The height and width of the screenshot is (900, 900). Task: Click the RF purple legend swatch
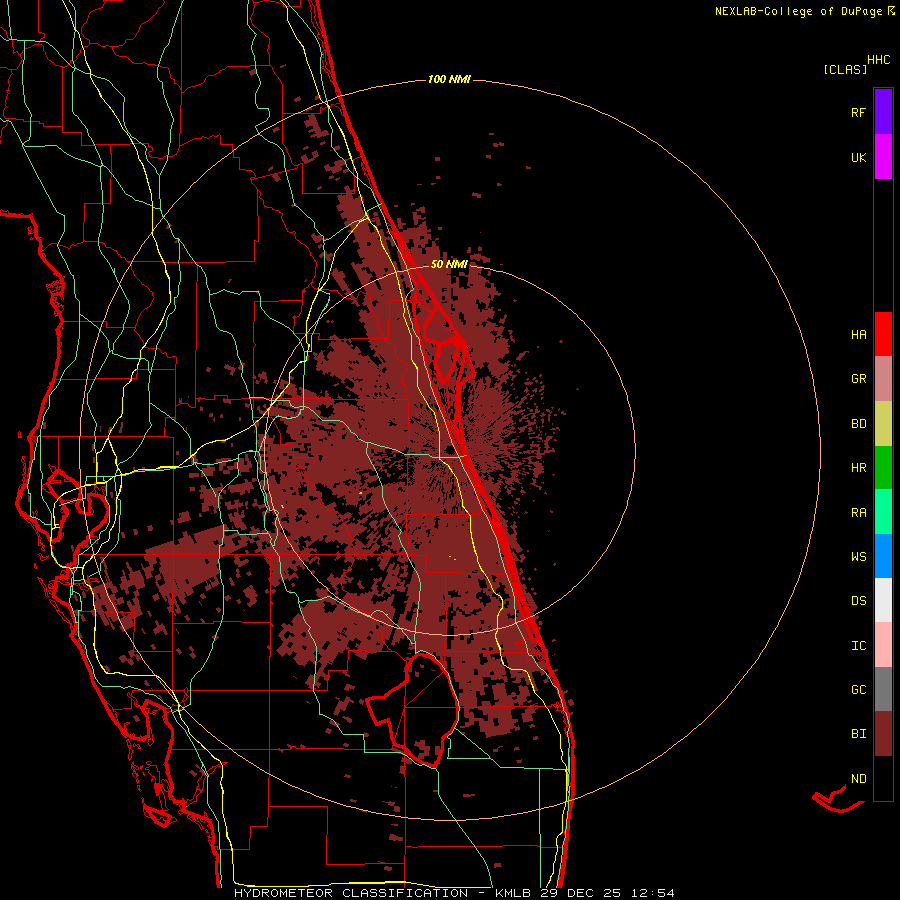point(883,112)
